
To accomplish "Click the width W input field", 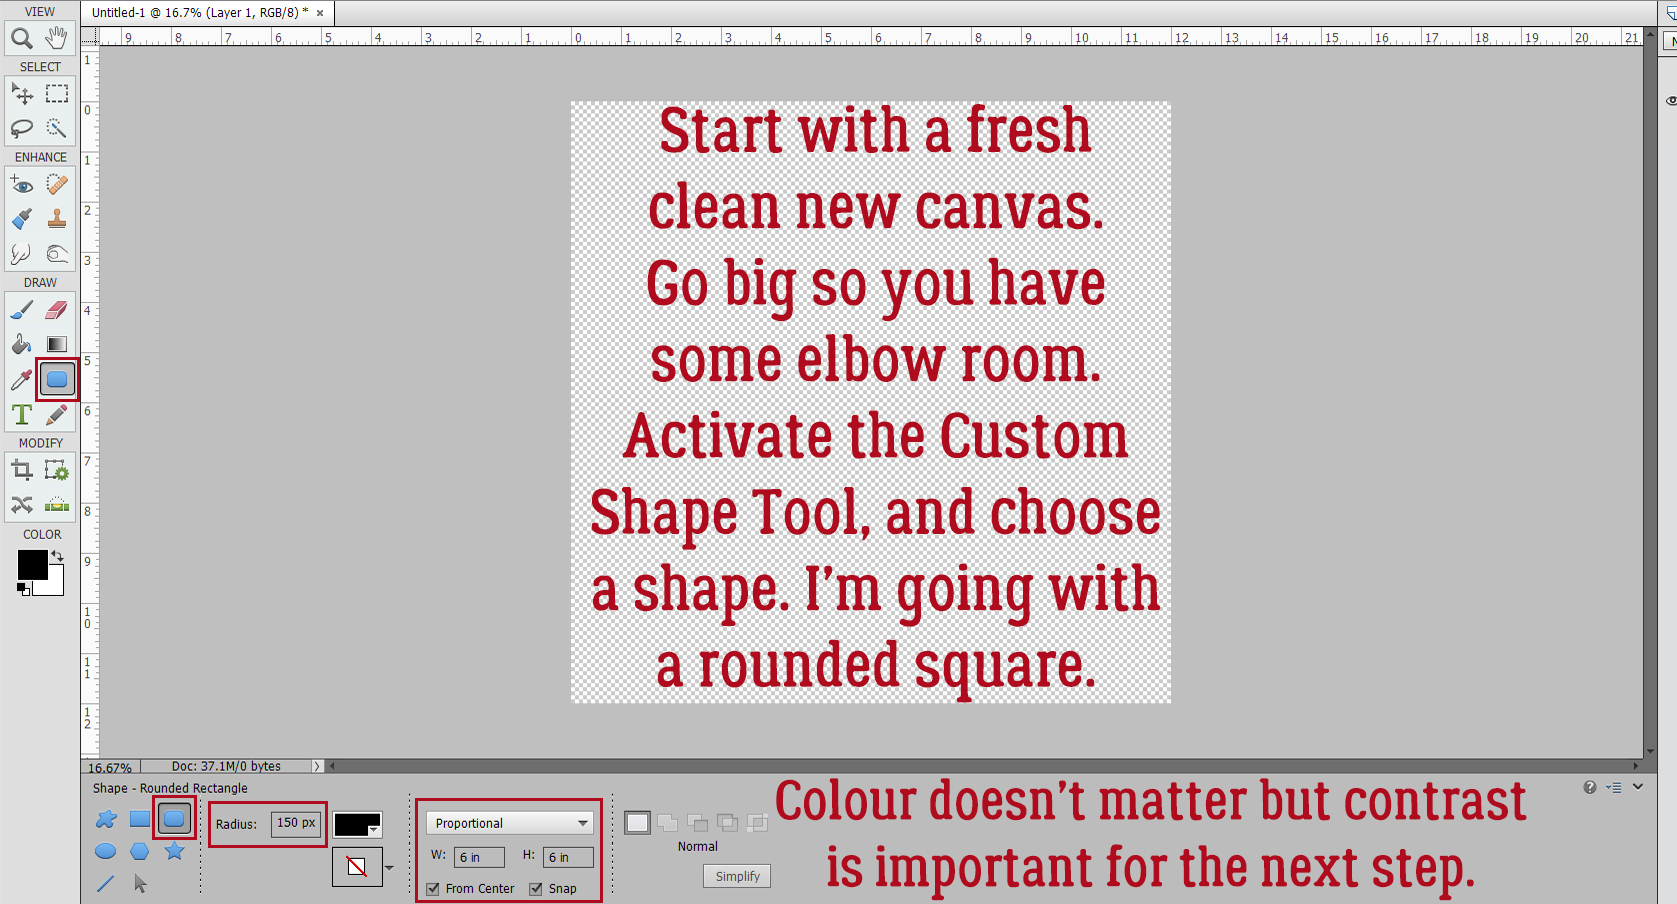I will click(480, 857).
